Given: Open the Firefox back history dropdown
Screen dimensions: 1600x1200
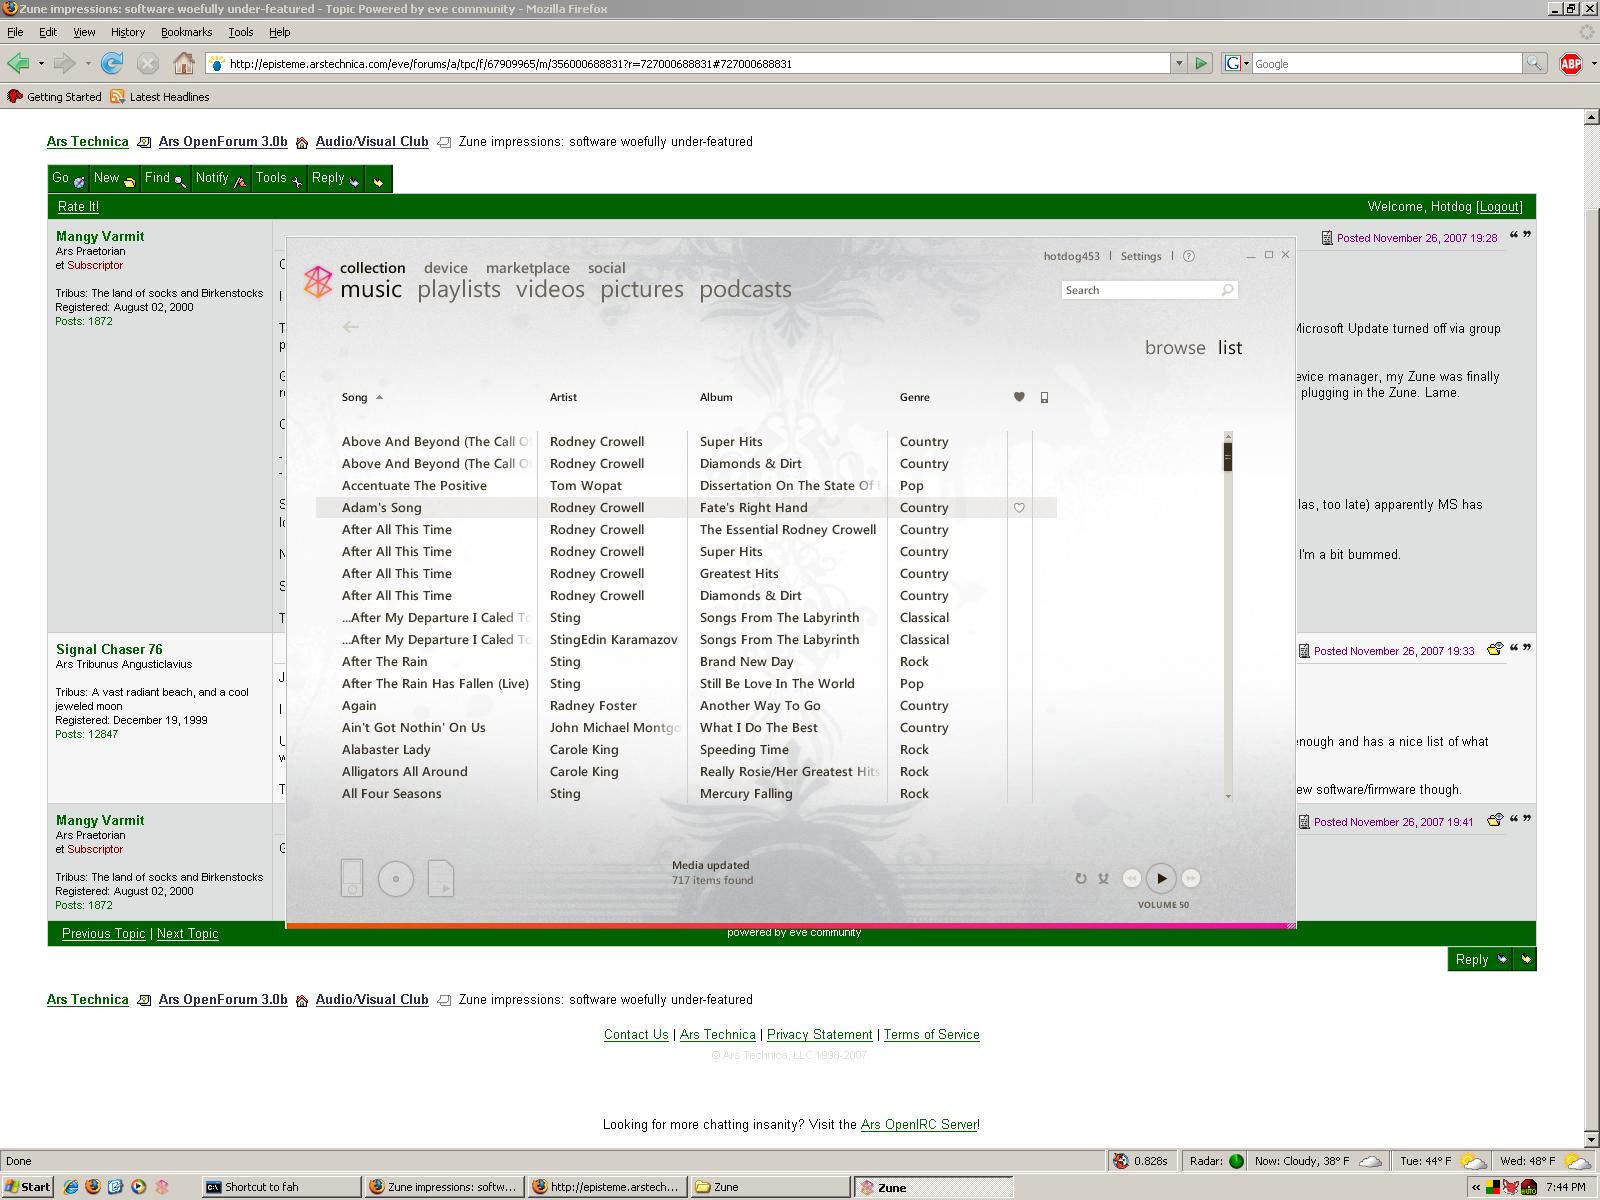Looking at the screenshot, I should pos(41,64).
